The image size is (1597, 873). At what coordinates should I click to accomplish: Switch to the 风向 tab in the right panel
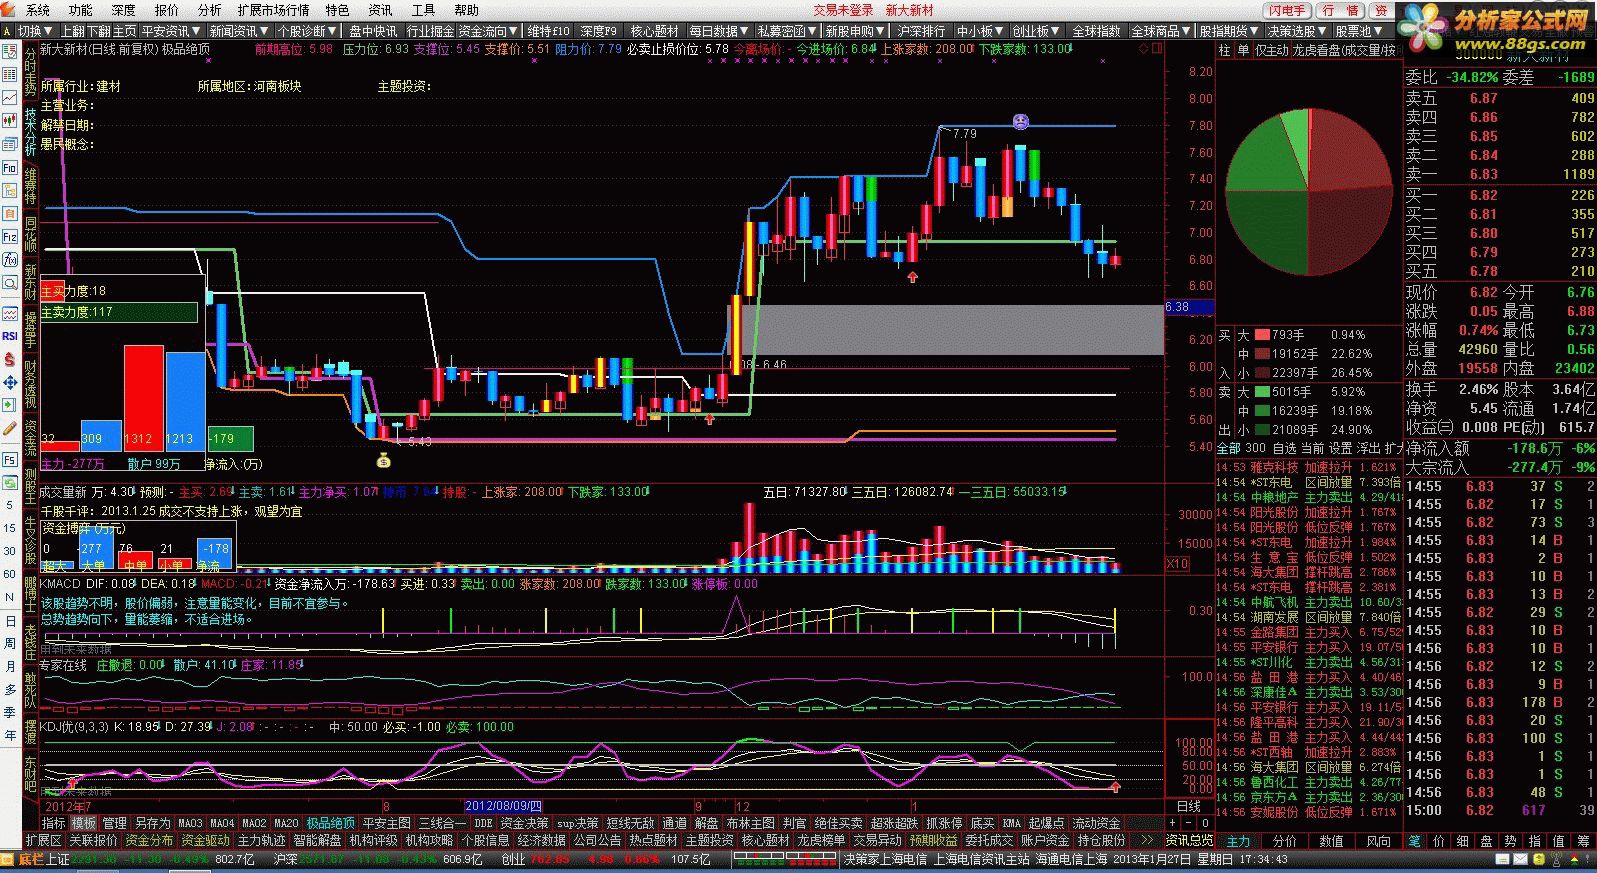point(1378,841)
